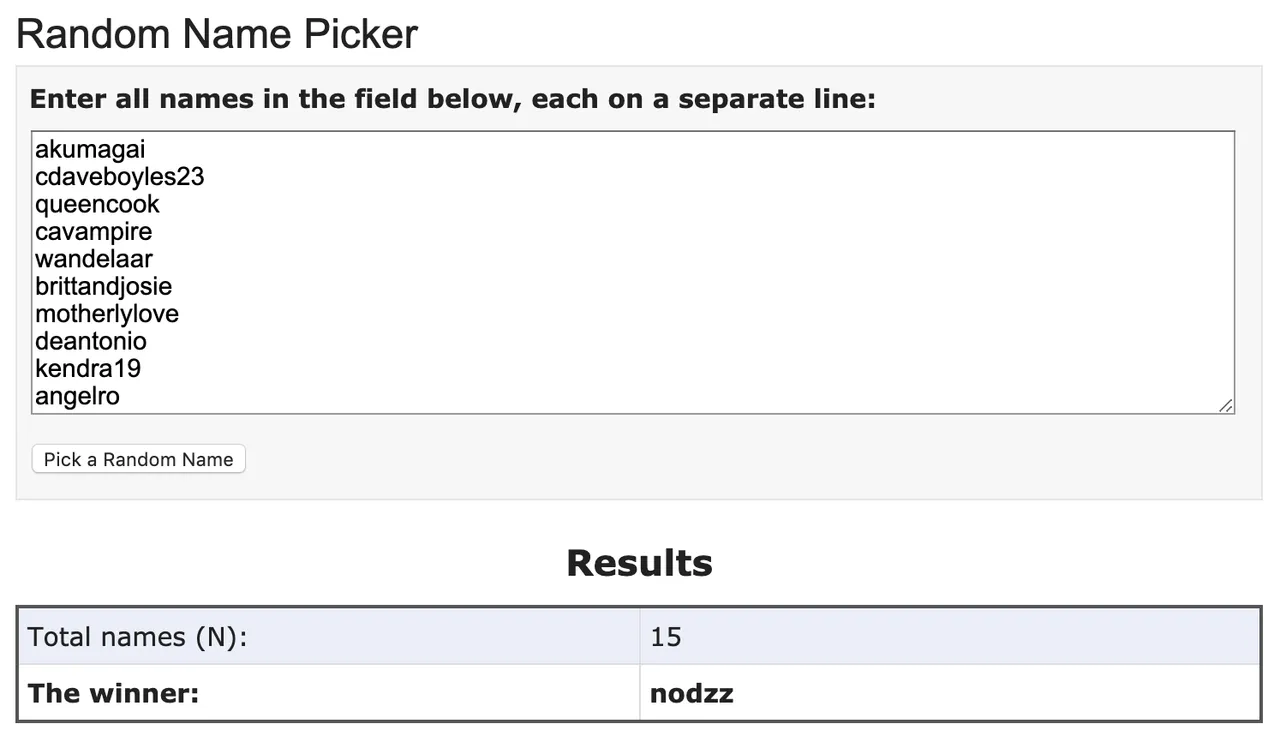Click the 'Enter all names' field label
The height and width of the screenshot is (742, 1280).
(x=452, y=100)
